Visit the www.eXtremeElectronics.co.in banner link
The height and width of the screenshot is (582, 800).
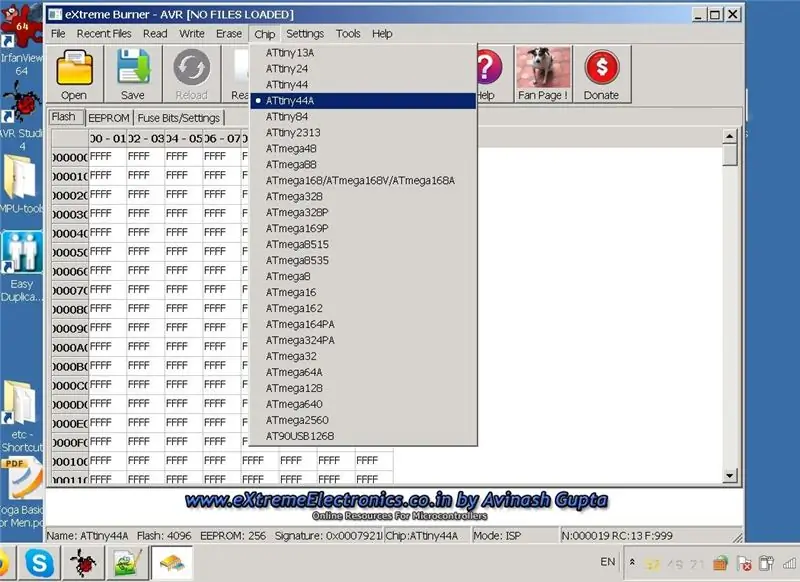click(x=396, y=501)
